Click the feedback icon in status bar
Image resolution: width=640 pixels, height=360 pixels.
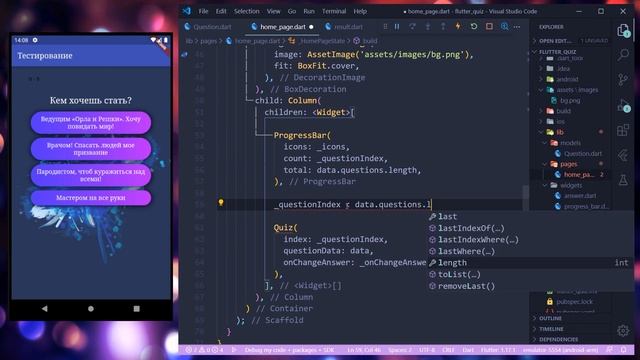pos(609,350)
